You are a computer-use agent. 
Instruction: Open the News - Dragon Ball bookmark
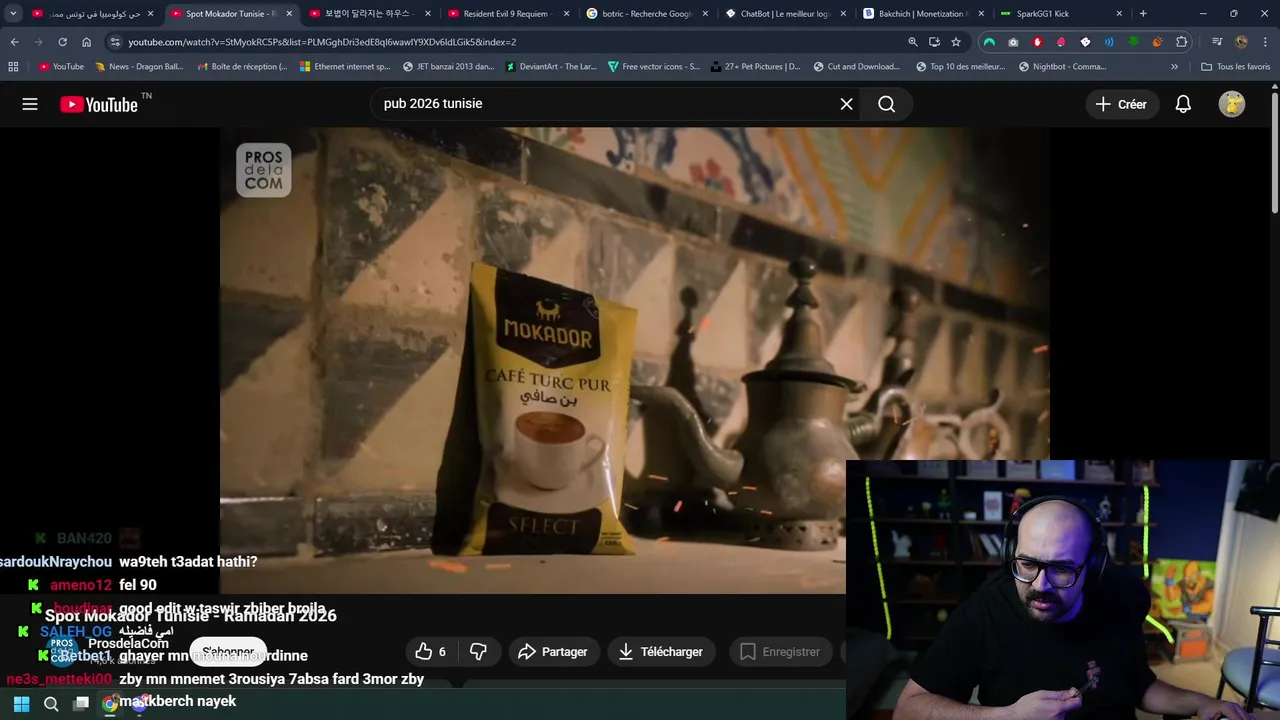click(x=139, y=67)
